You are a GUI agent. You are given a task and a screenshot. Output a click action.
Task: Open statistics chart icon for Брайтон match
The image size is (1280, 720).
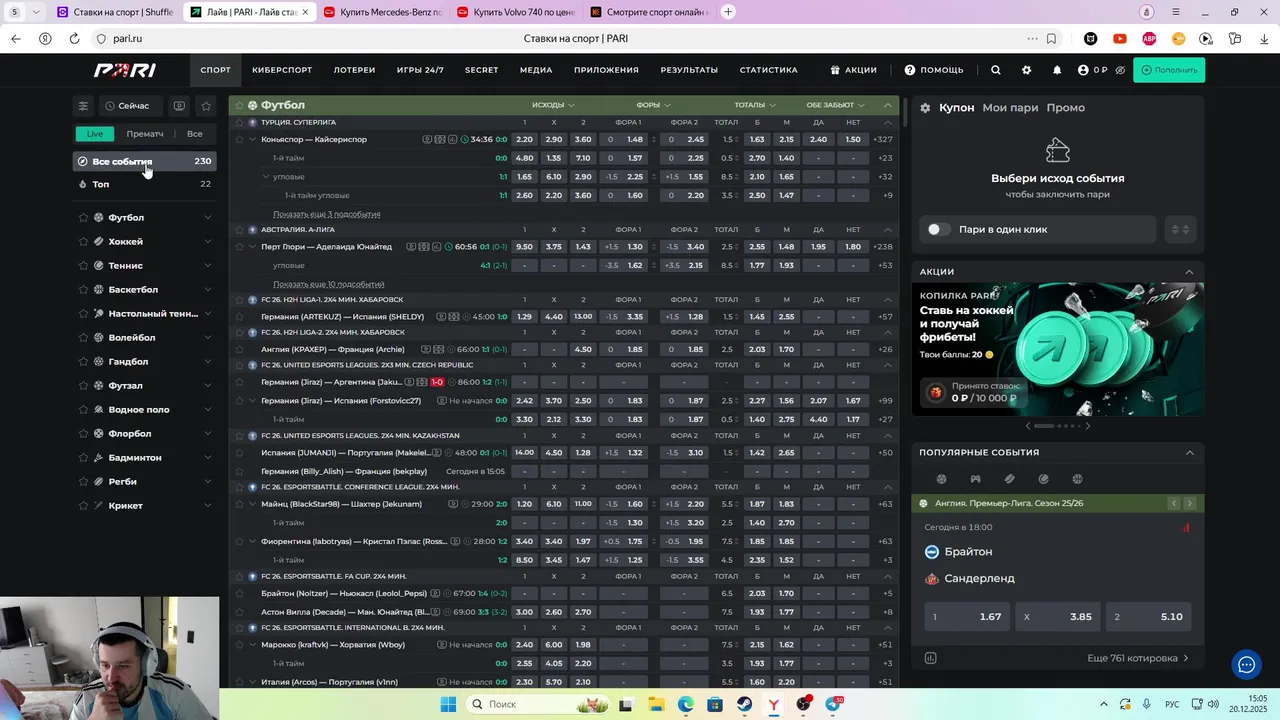tap(930, 658)
